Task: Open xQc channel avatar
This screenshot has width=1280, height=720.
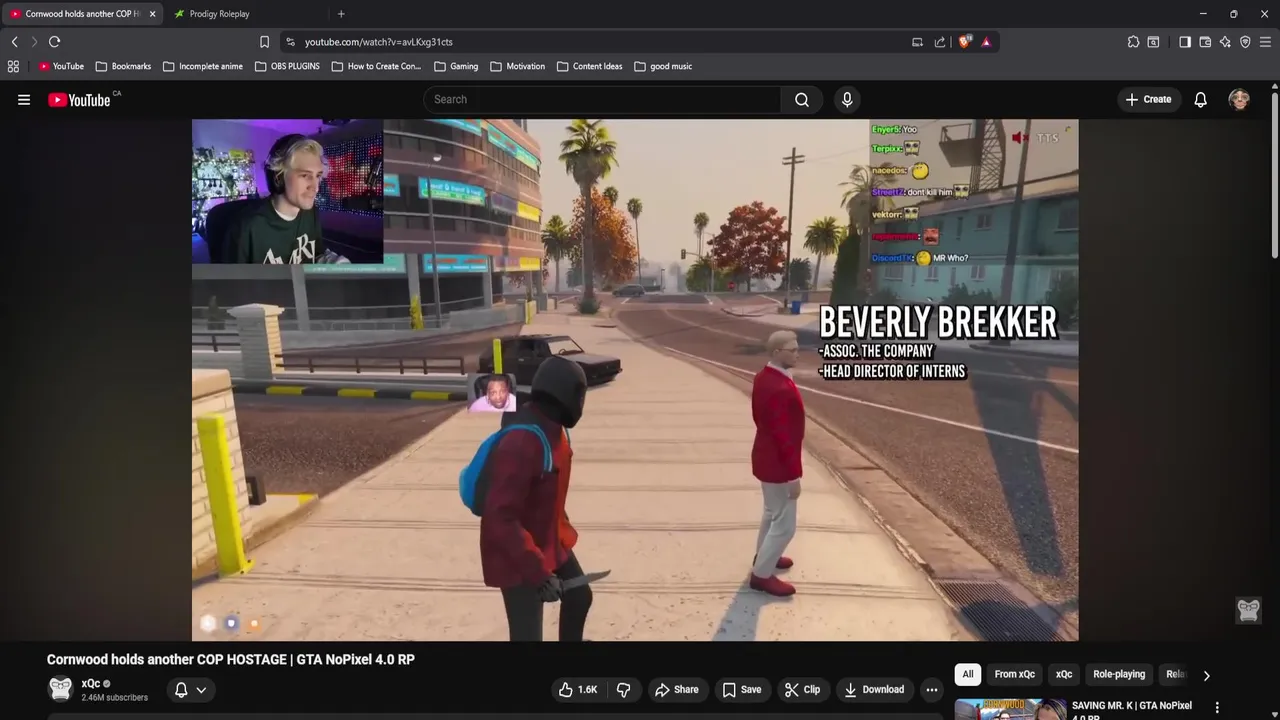Action: pos(61,689)
